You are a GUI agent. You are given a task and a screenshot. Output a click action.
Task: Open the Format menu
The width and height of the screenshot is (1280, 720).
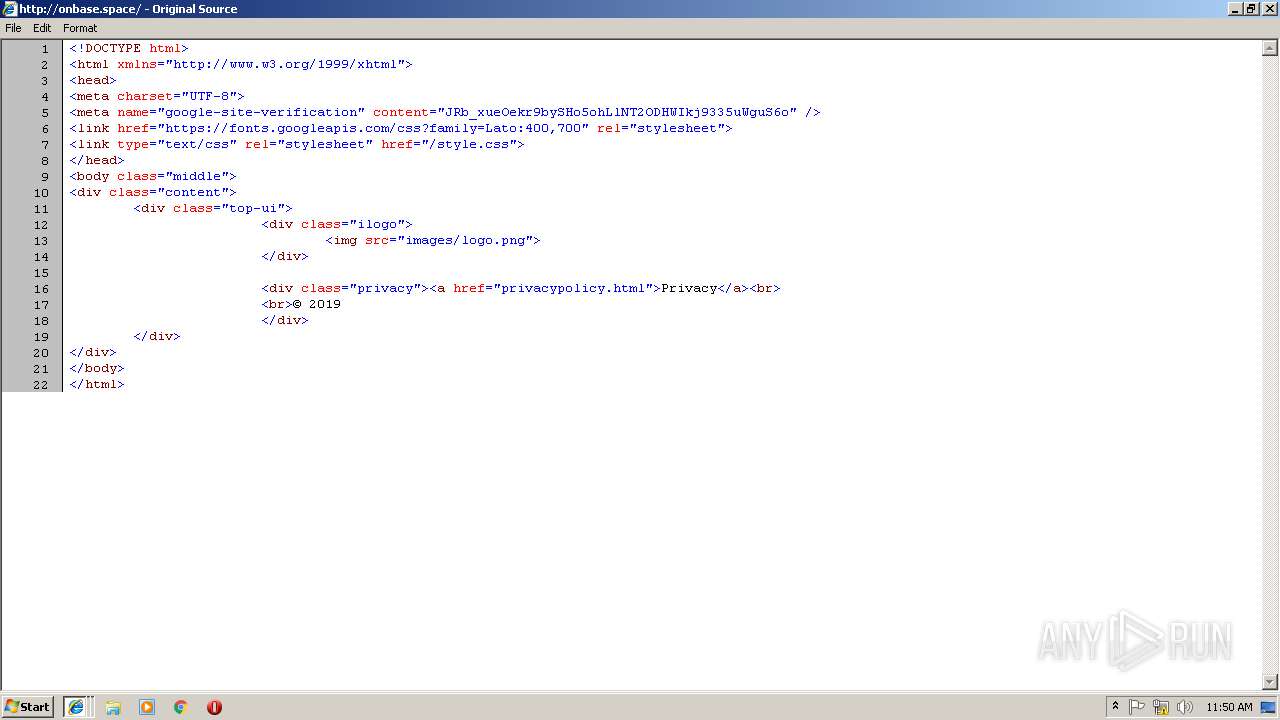pyautogui.click(x=80, y=28)
